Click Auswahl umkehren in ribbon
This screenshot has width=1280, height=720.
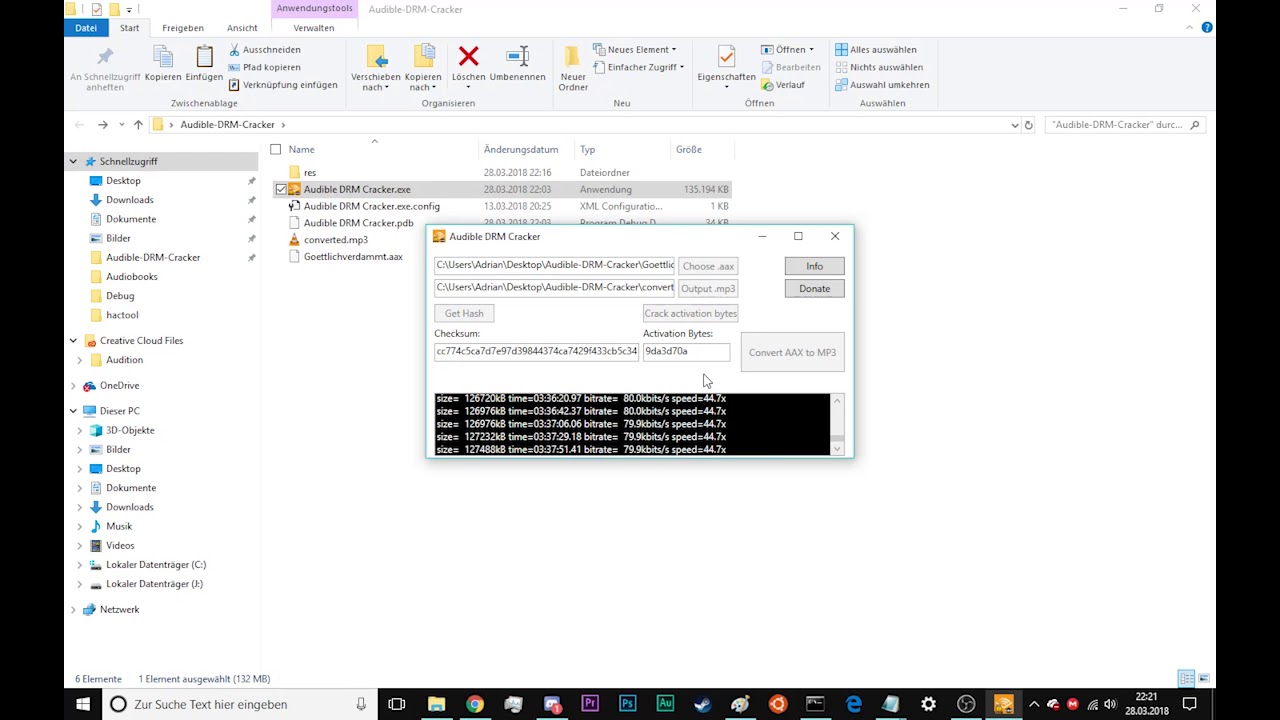[x=882, y=85]
